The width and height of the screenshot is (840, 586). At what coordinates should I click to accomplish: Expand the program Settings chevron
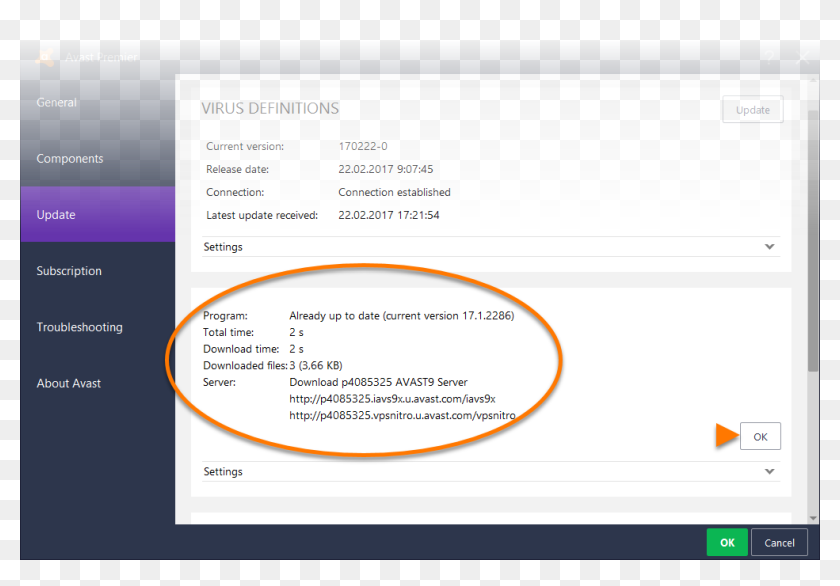(769, 472)
